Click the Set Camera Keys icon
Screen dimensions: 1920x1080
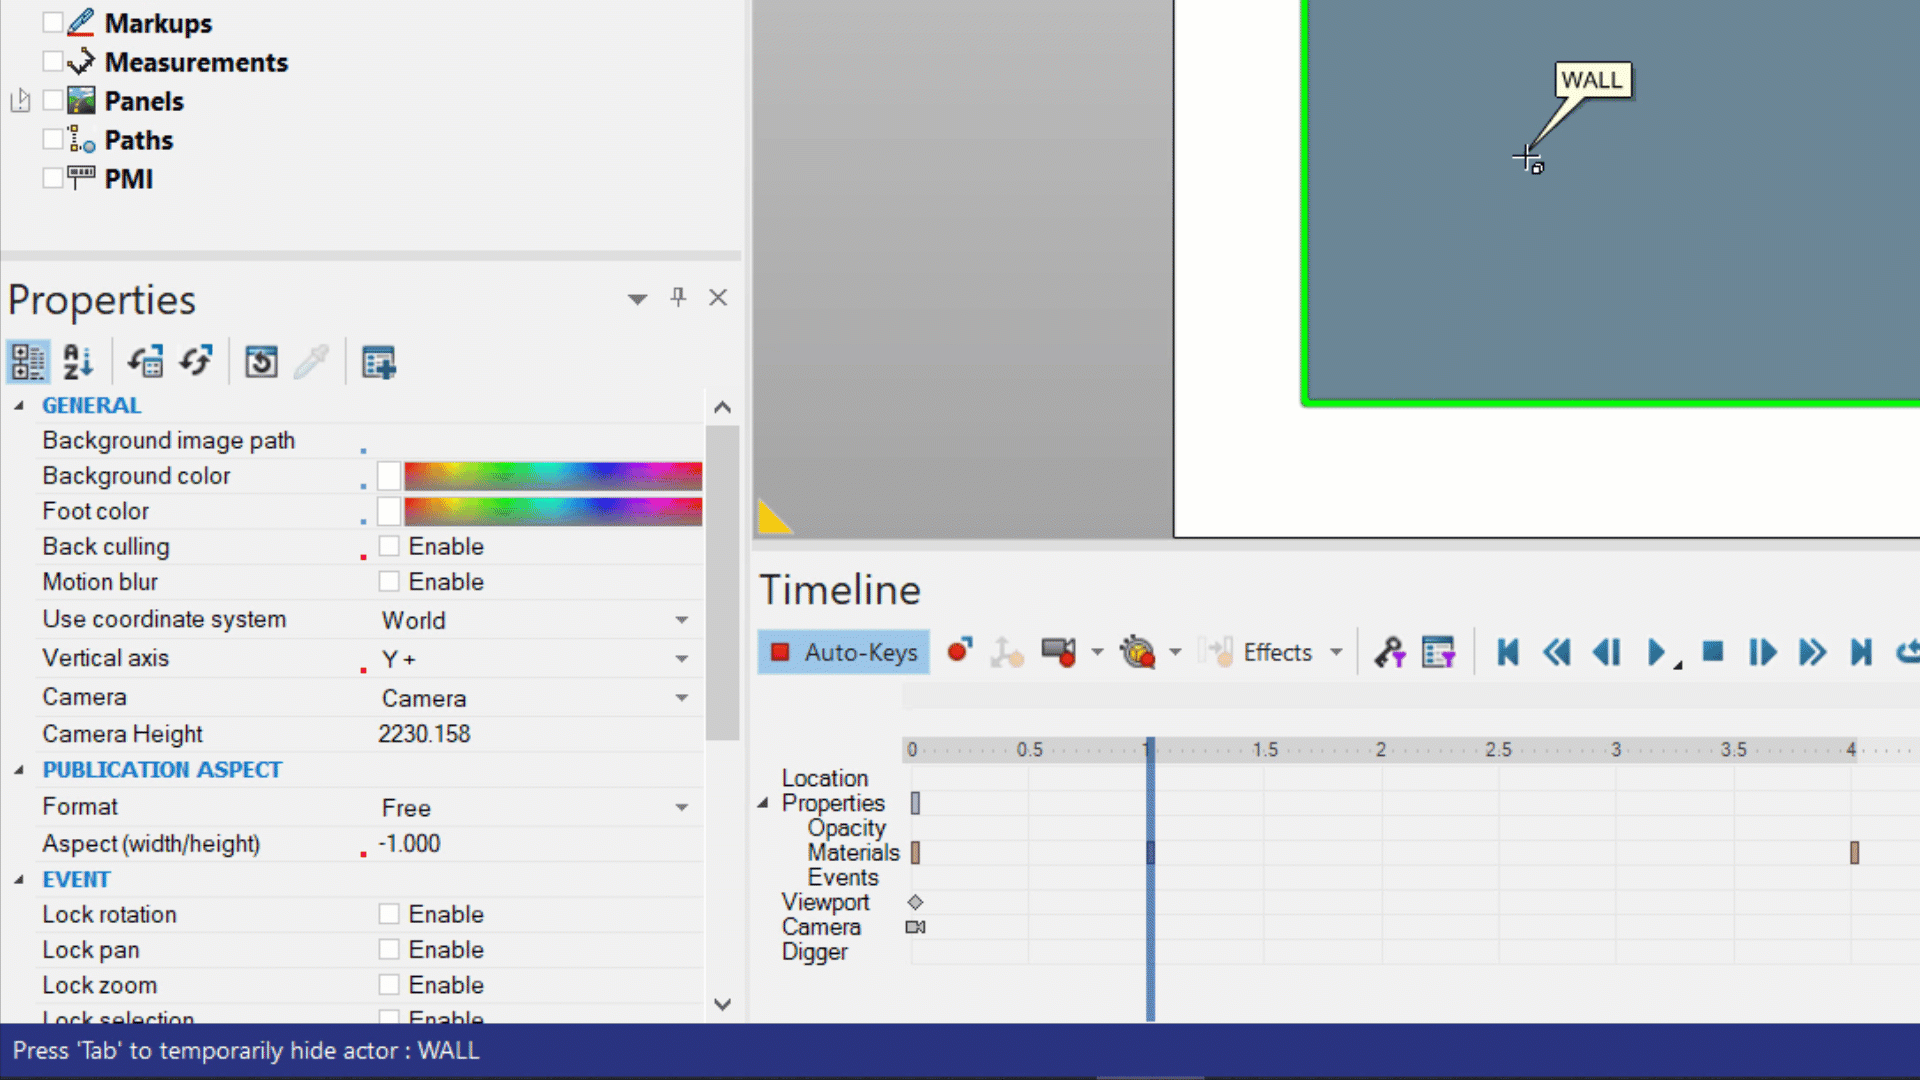(x=1058, y=653)
